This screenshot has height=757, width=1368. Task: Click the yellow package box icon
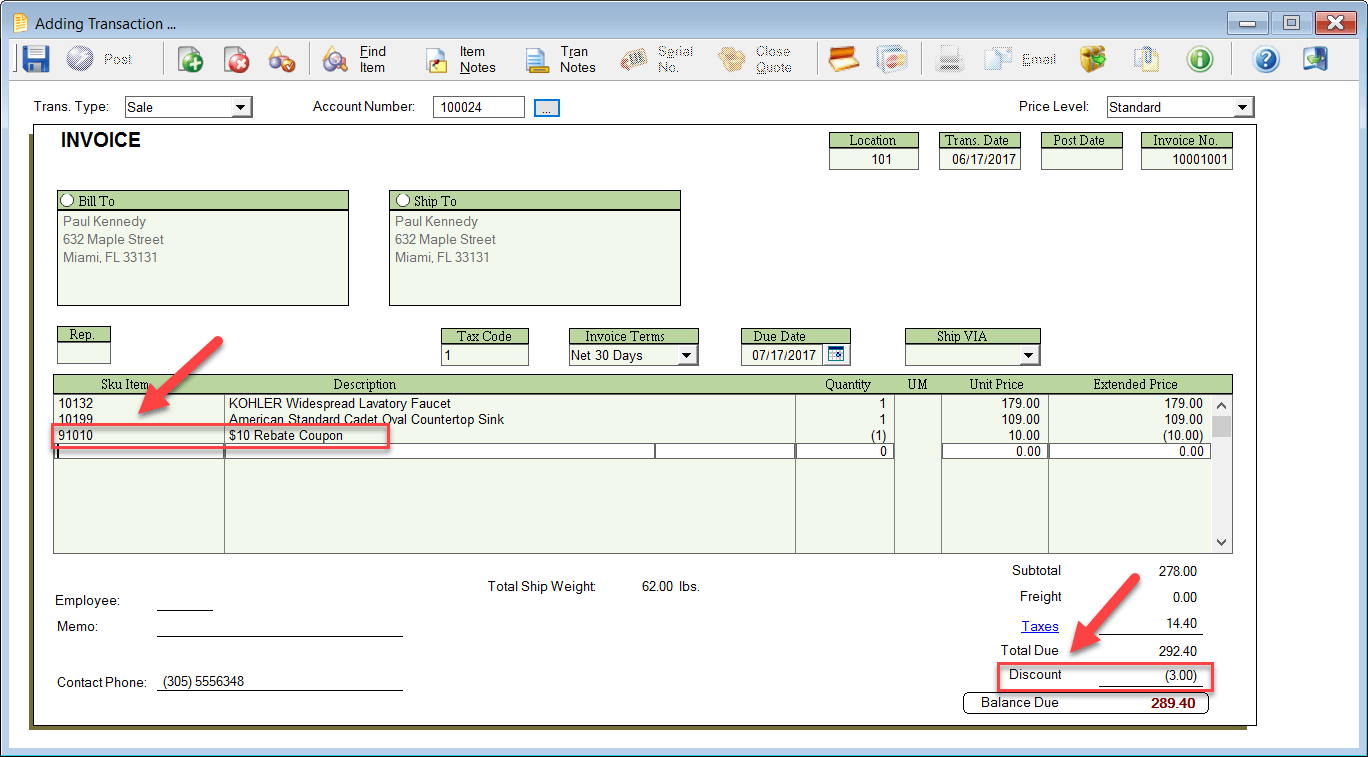[x=1093, y=59]
